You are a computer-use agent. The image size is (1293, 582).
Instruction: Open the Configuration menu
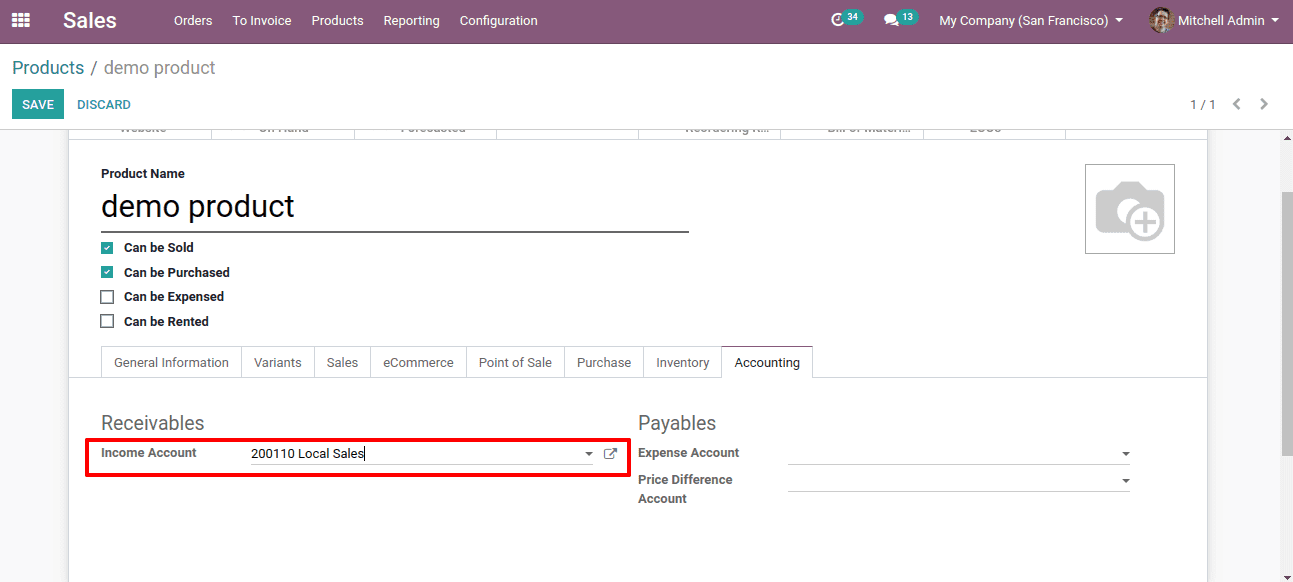click(x=498, y=20)
